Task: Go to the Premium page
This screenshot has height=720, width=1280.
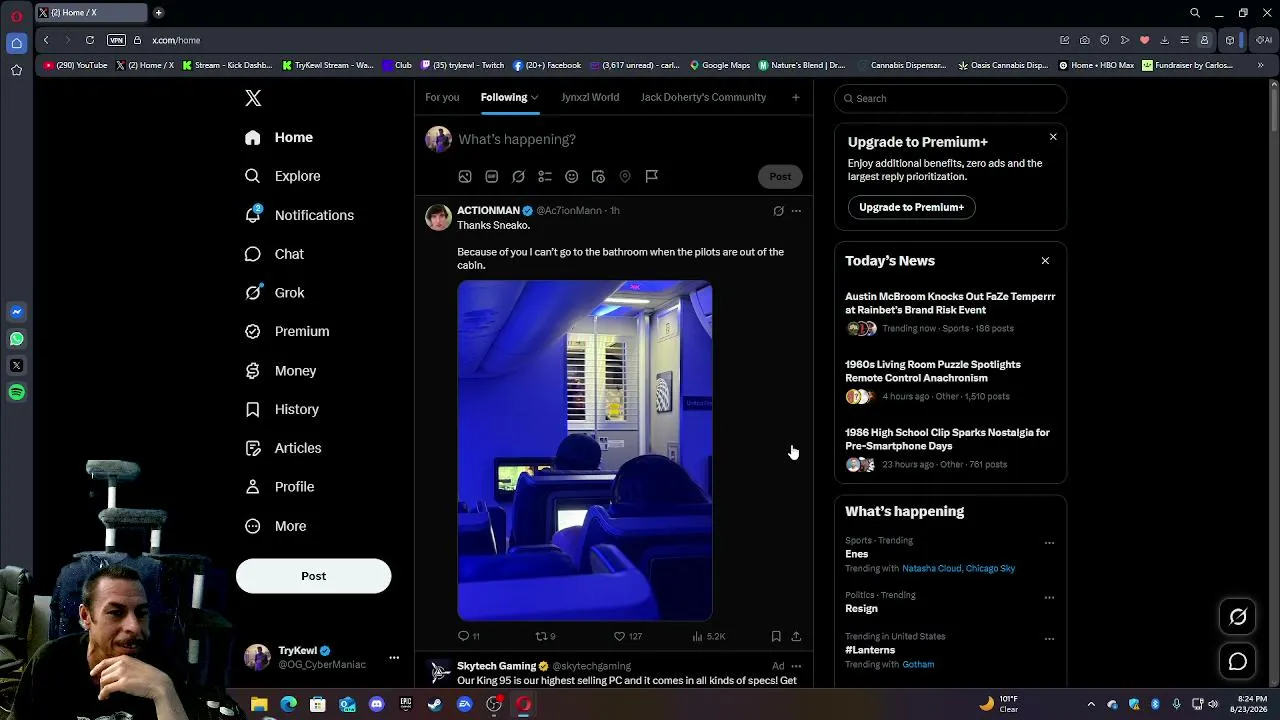Action: (287, 331)
